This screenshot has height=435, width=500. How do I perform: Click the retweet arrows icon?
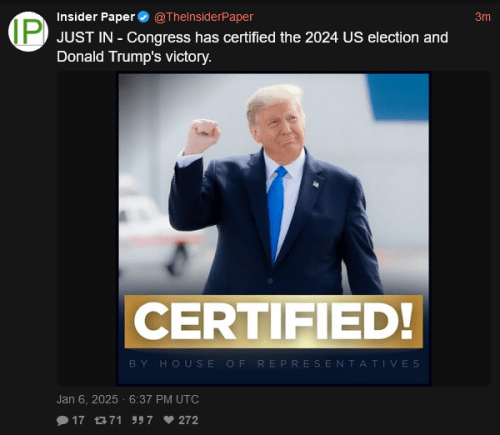tap(100, 420)
